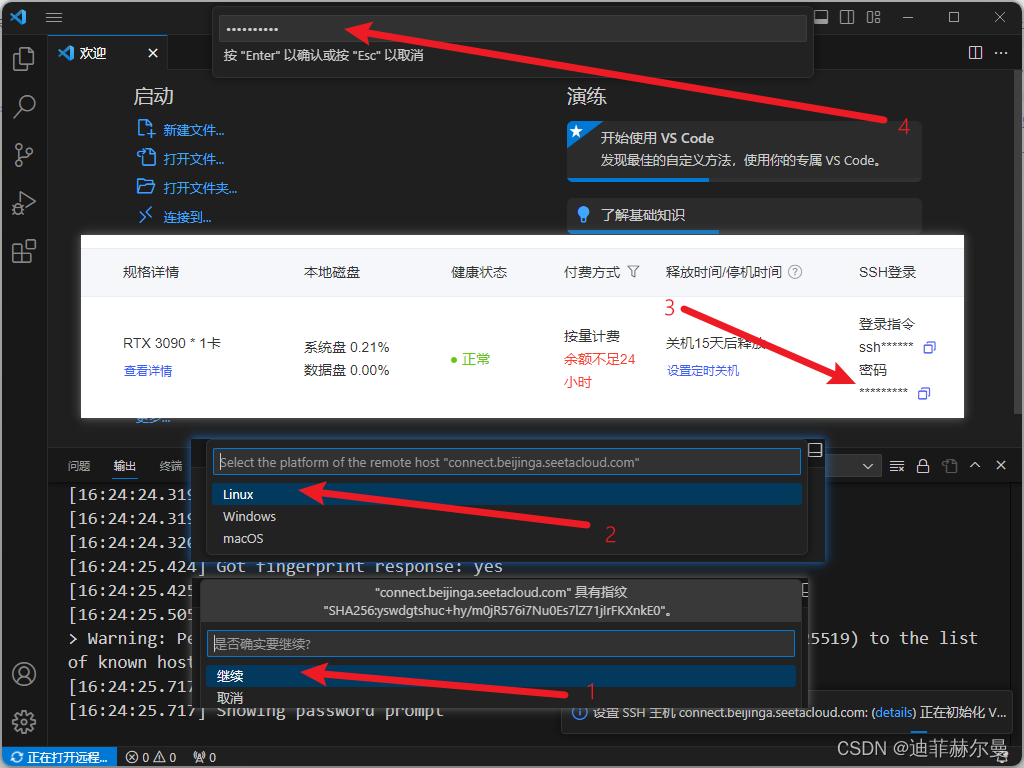Focus the 是否确实要继续 input field
1024x768 pixels.
(501, 644)
